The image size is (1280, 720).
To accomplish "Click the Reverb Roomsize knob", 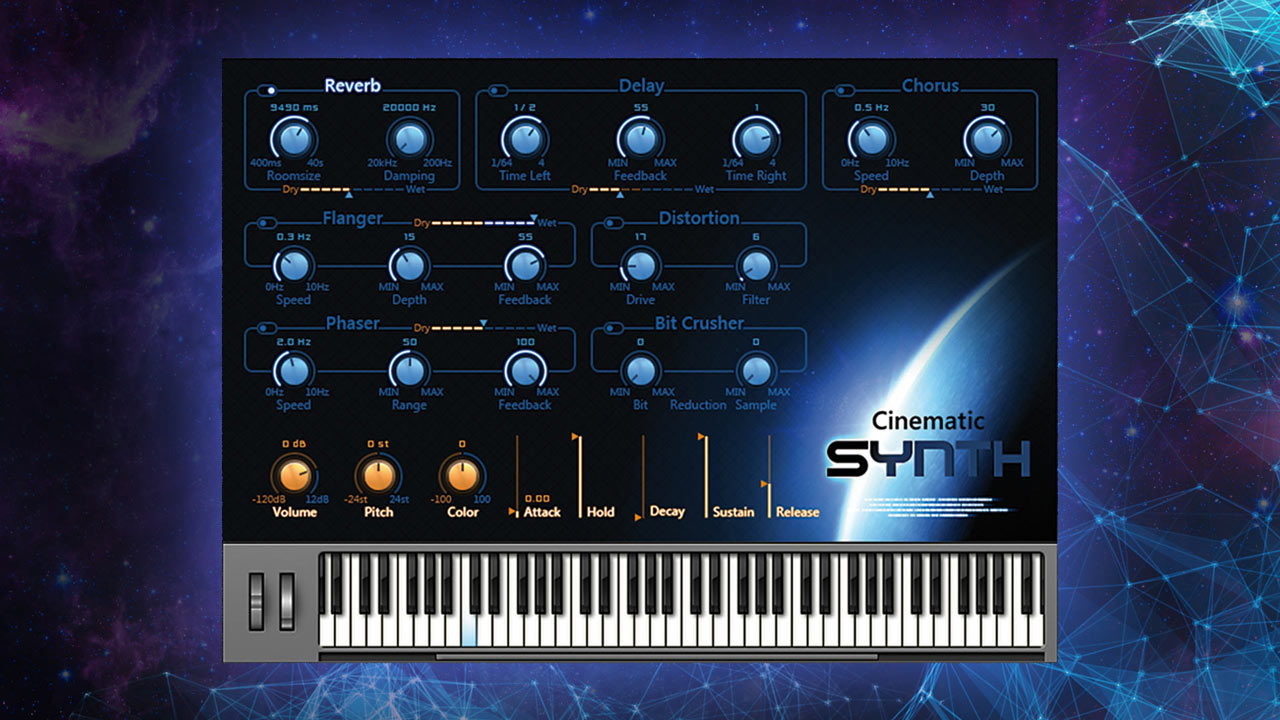I will 292,139.
